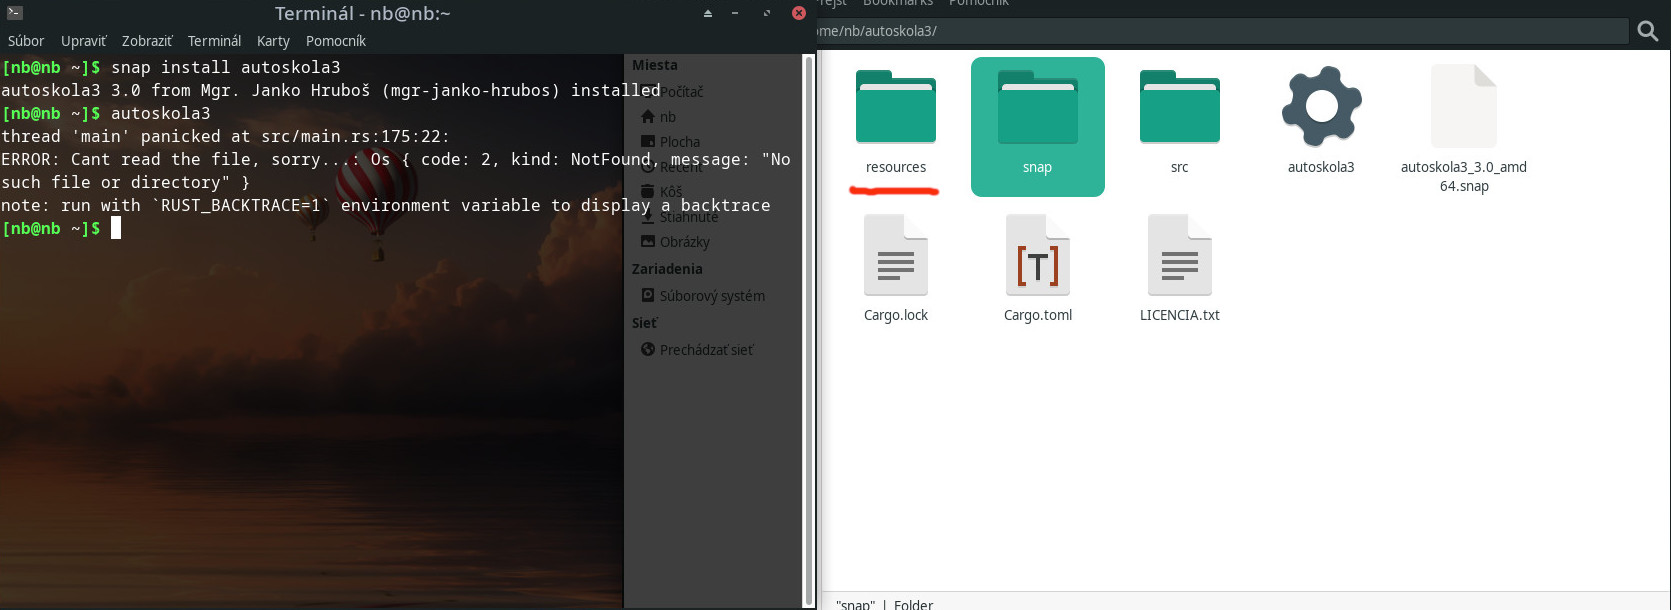This screenshot has width=1671, height=610.
Task: Open Súborový systém in sidebar
Action: (711, 296)
